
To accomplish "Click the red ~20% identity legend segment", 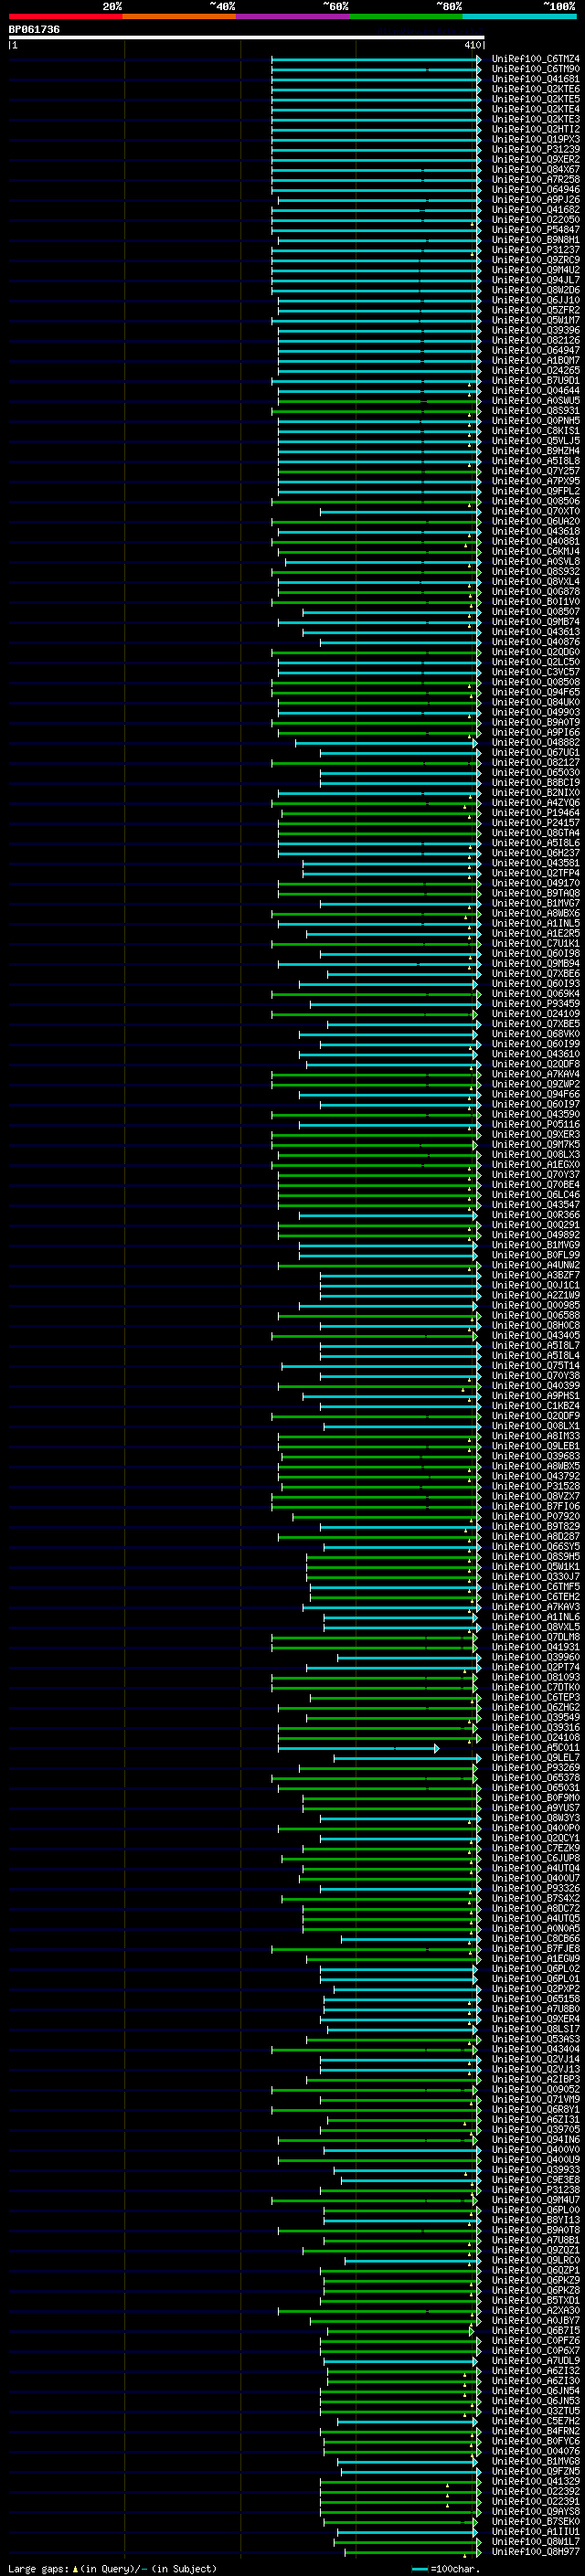I will point(66,16).
